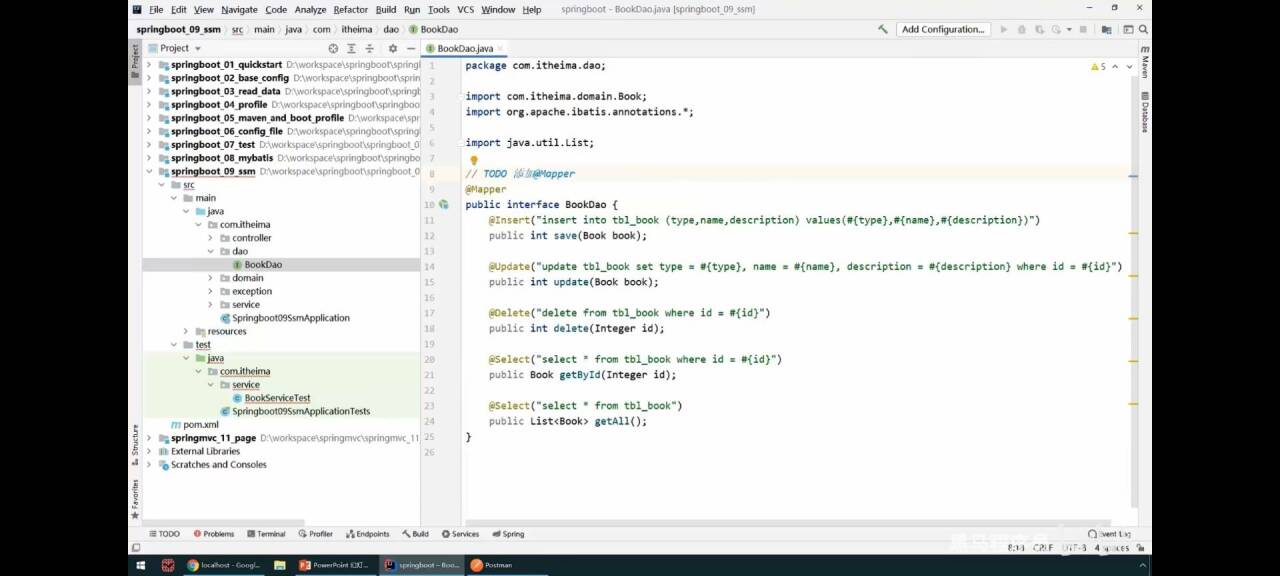This screenshot has height=576, width=1280.
Task: Collapse the dao package arrow
Action: coord(211,251)
